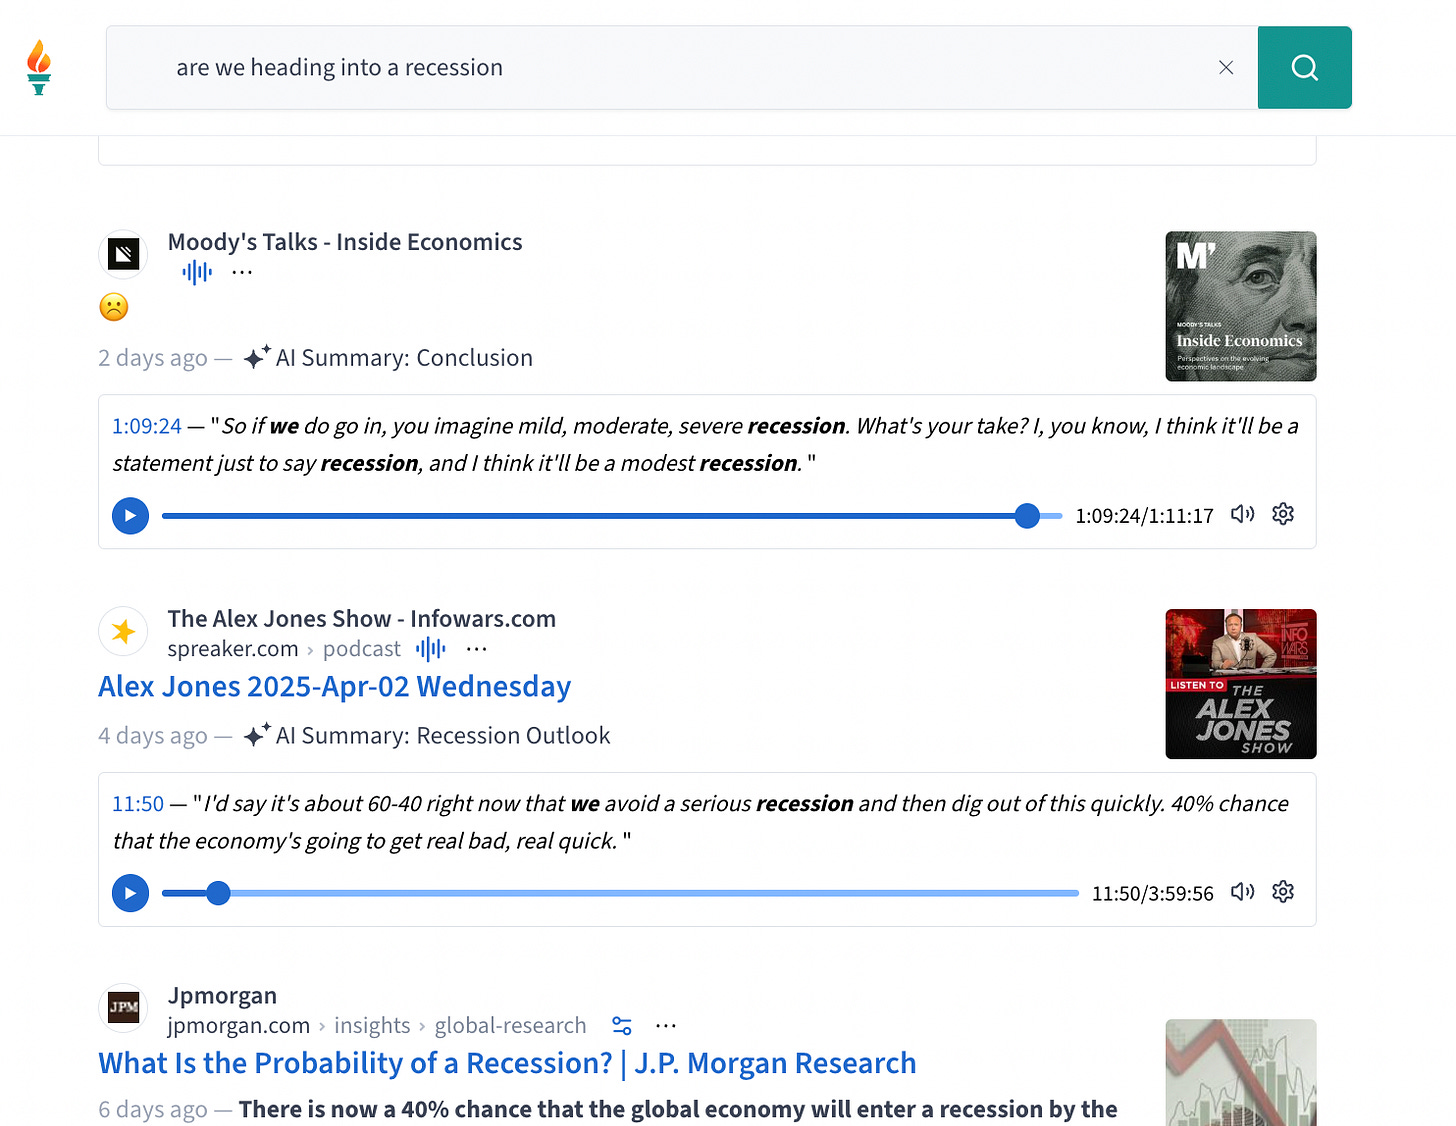Open the Moody's Talks source favicon
1456x1126 pixels.
123,254
